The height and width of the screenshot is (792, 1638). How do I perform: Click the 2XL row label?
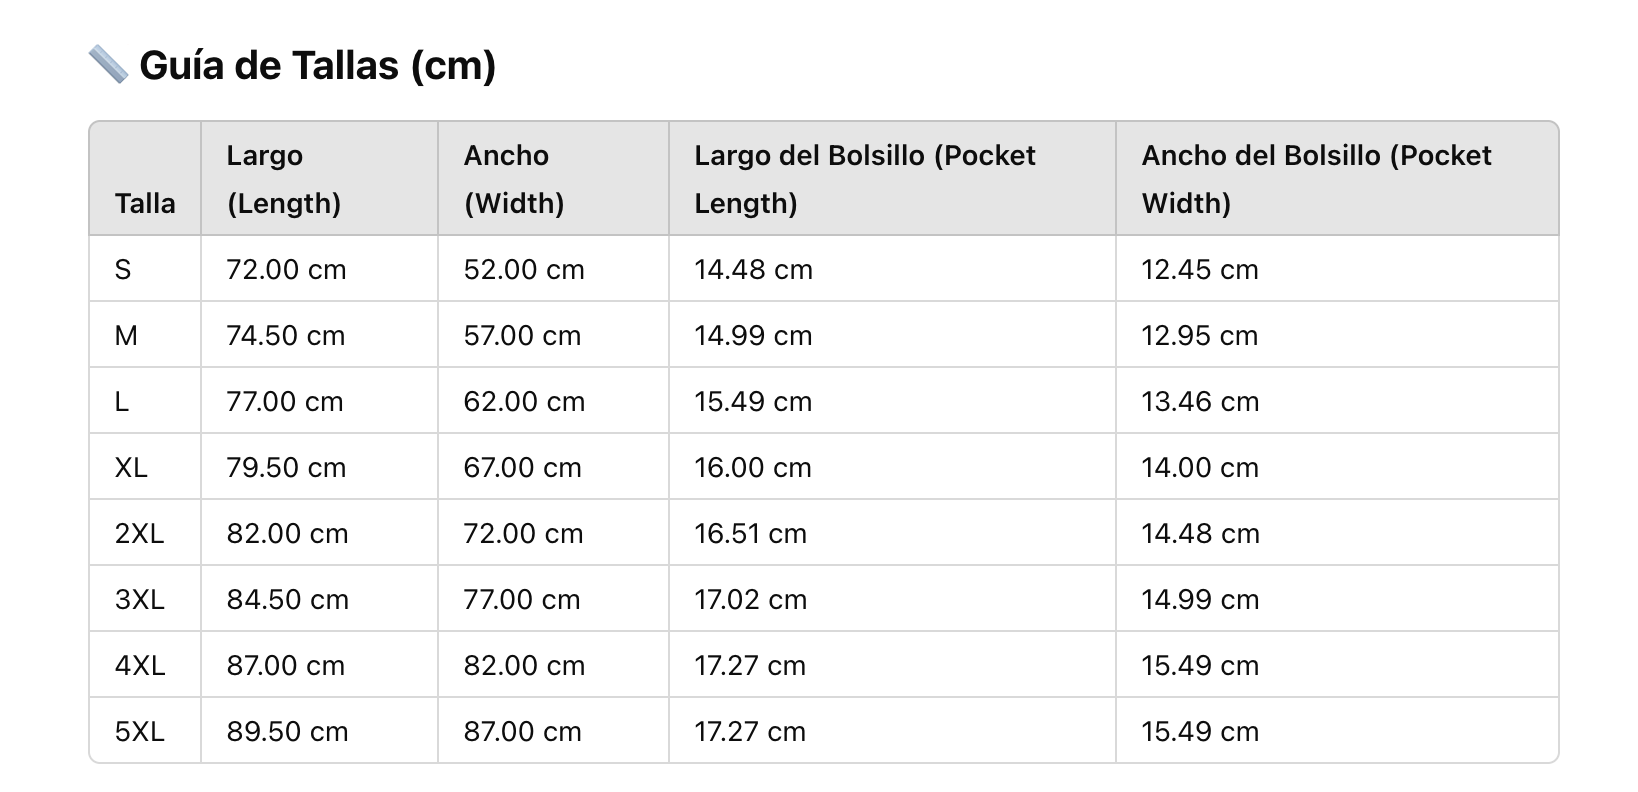click(x=139, y=533)
